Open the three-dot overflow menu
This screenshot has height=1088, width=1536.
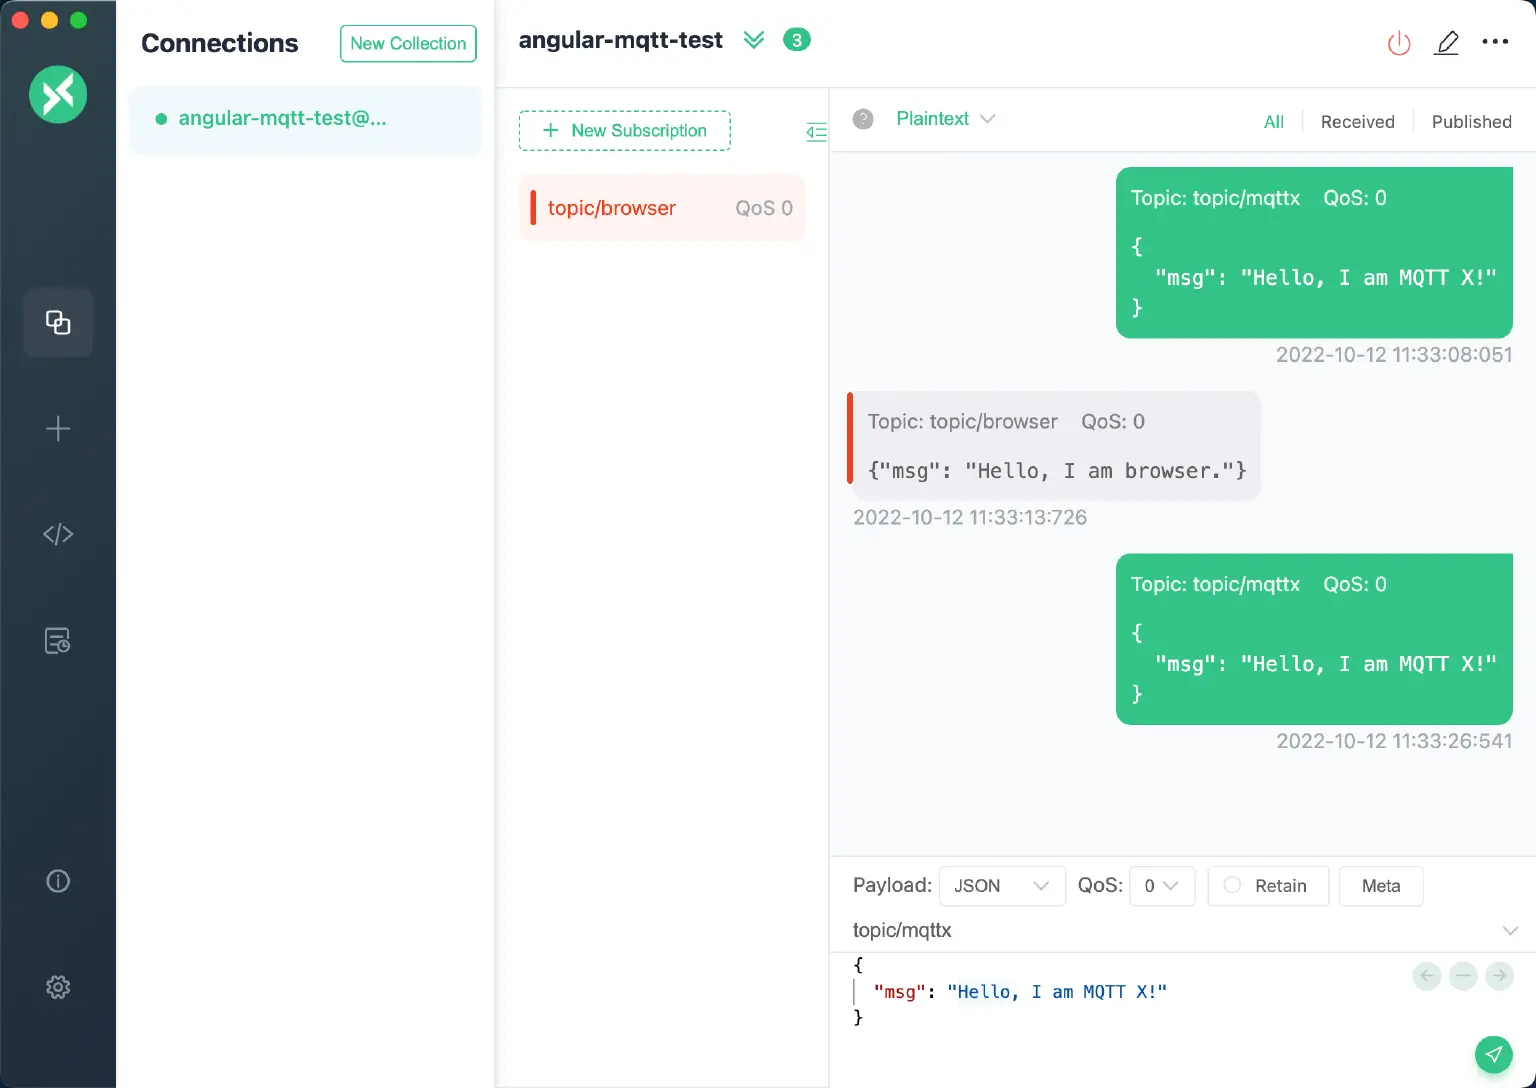click(x=1495, y=43)
